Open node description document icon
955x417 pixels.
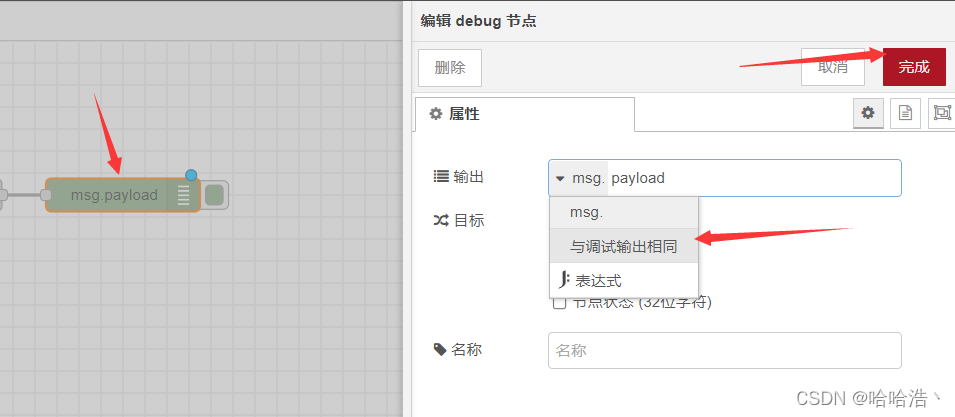906,113
